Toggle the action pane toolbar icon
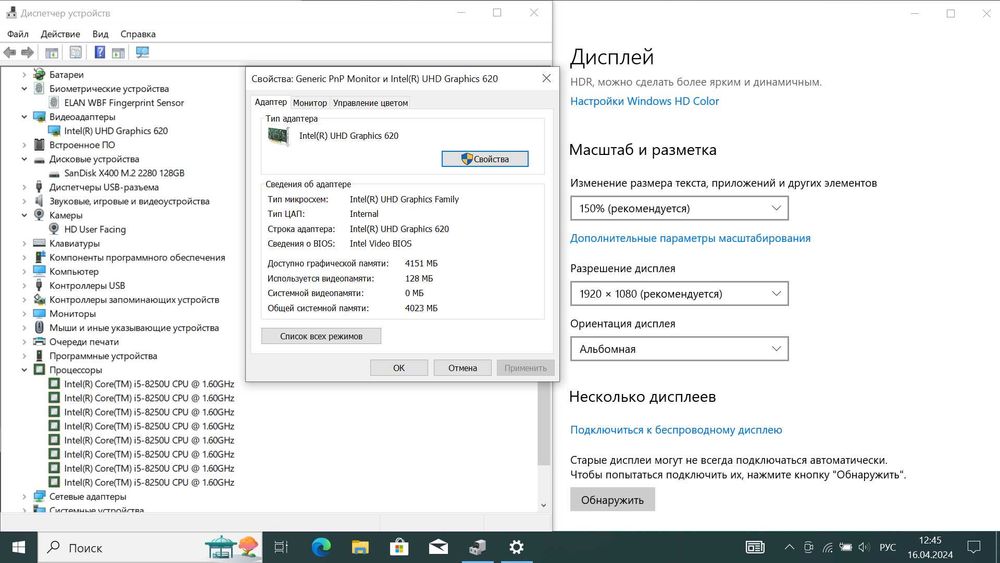1000x563 pixels. (x=118, y=52)
